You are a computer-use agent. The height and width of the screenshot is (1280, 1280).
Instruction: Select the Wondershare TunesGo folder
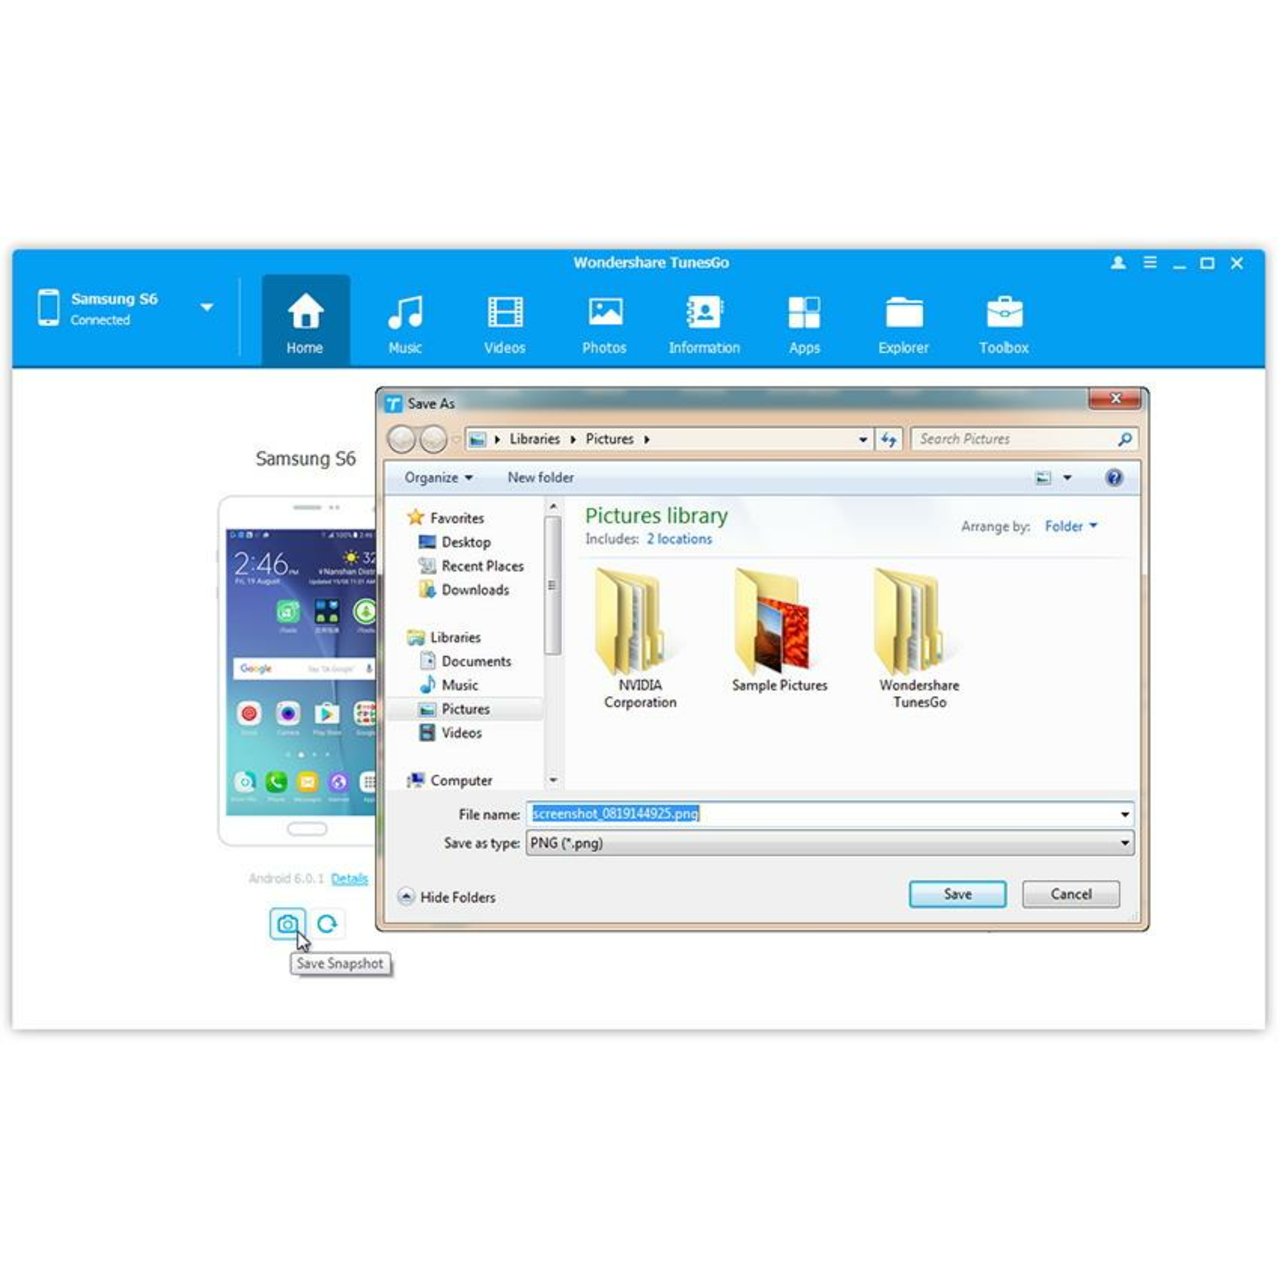click(x=919, y=638)
